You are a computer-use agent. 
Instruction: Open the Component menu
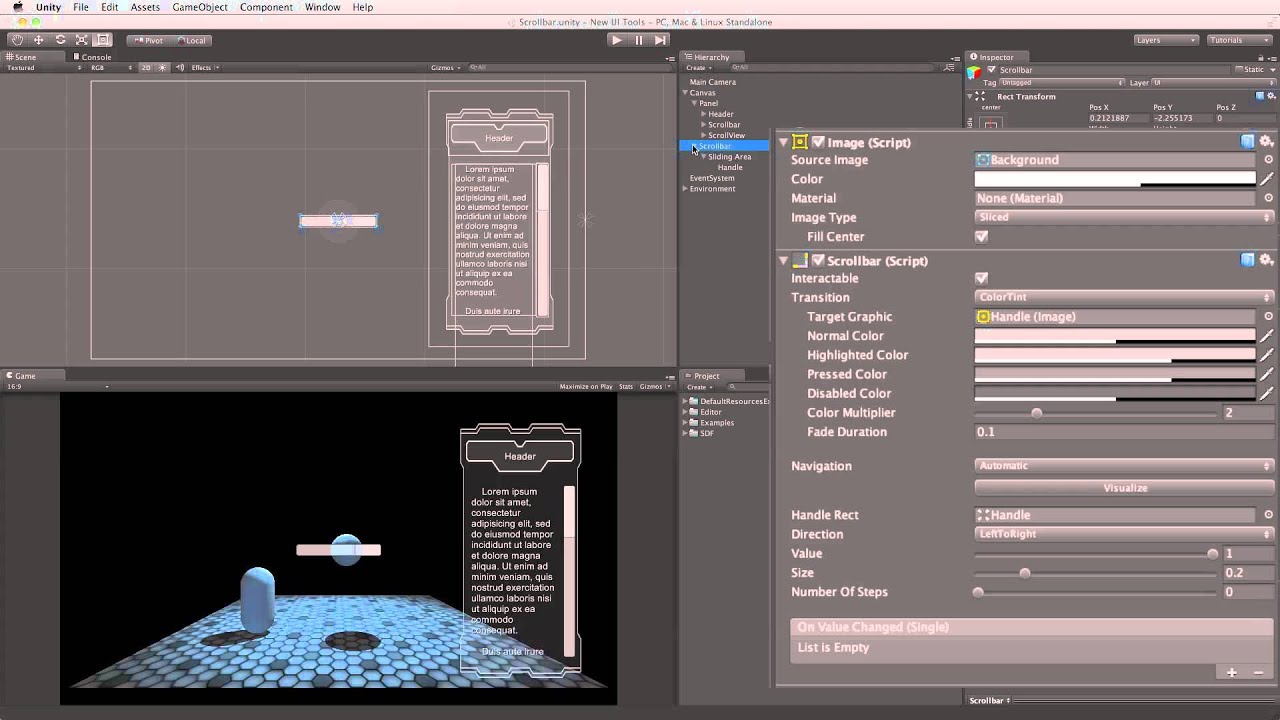pyautogui.click(x=266, y=7)
